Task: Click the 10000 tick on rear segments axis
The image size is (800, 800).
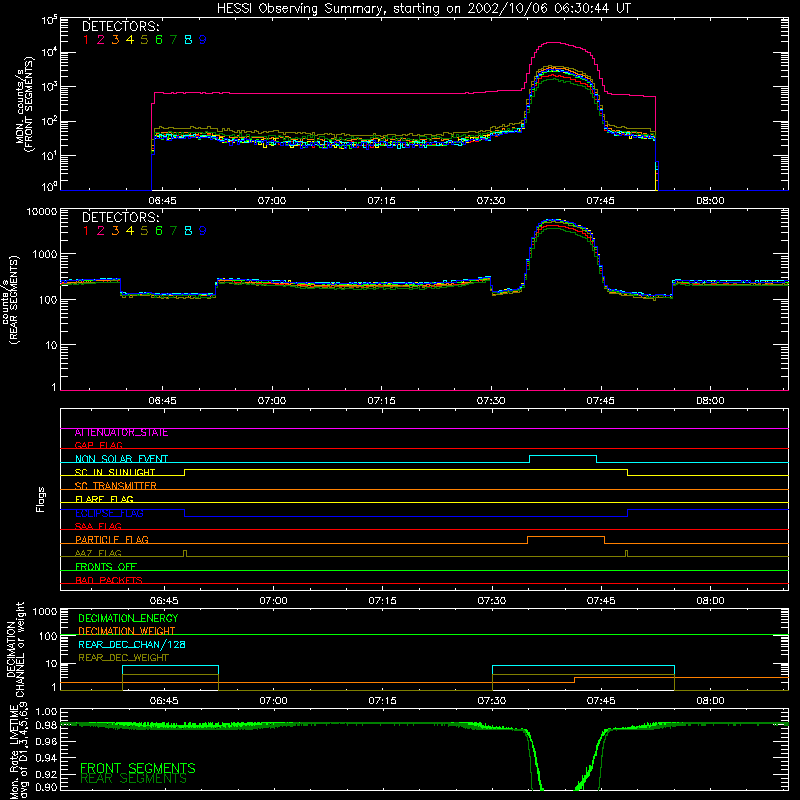Action: click(x=42, y=211)
